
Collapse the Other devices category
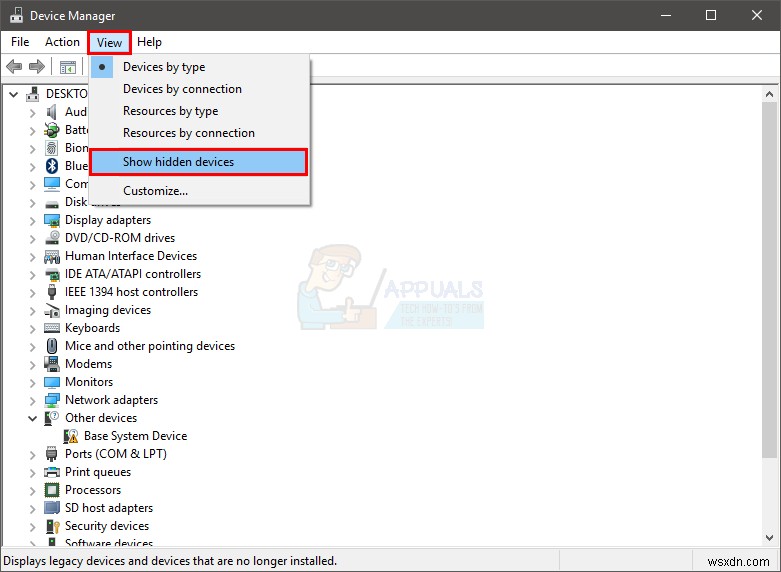click(32, 418)
